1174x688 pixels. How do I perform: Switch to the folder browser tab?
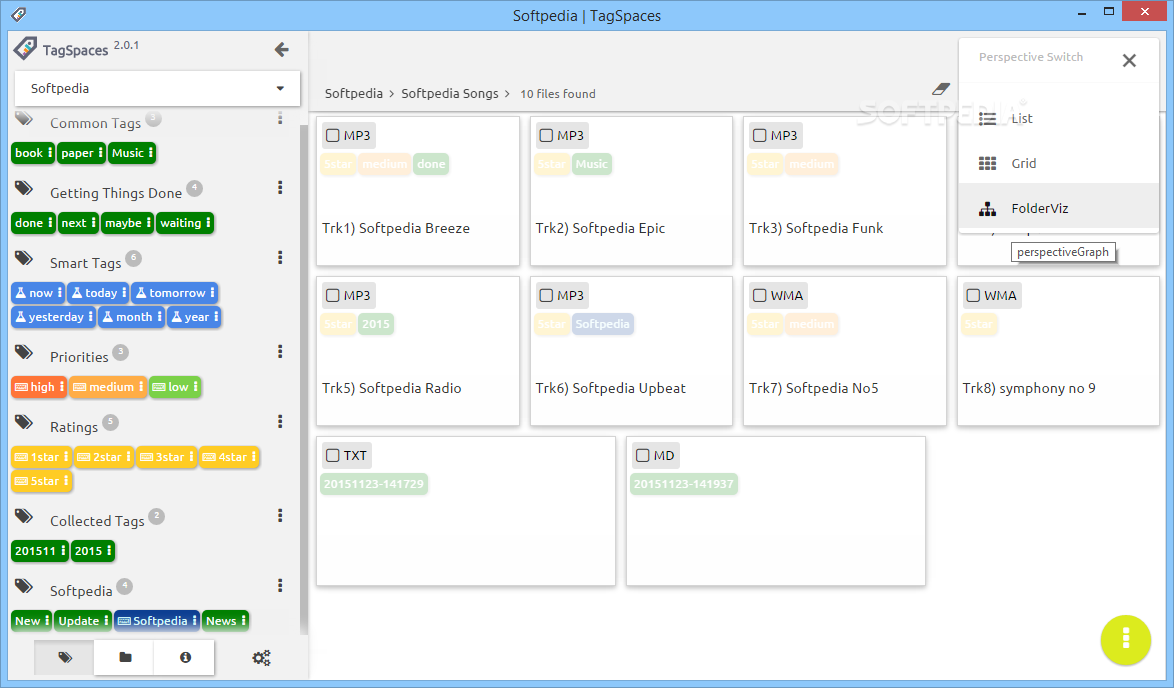125,657
